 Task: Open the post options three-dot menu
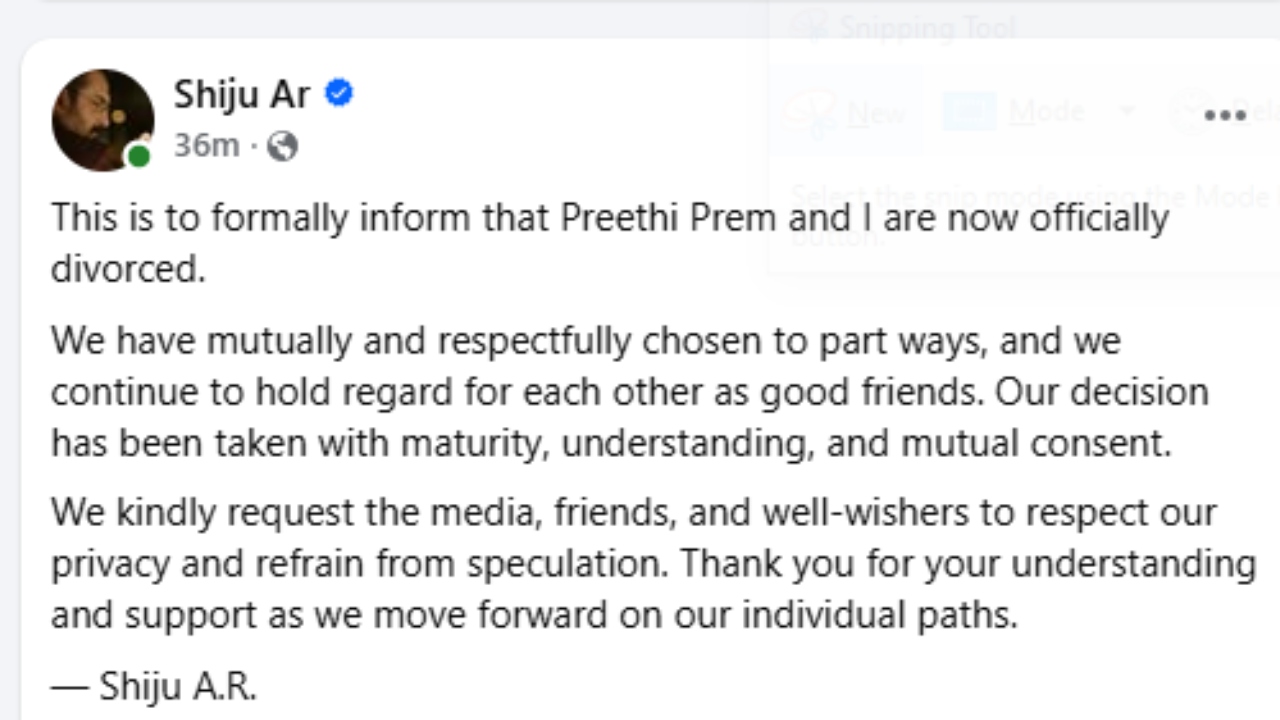click(x=1224, y=115)
